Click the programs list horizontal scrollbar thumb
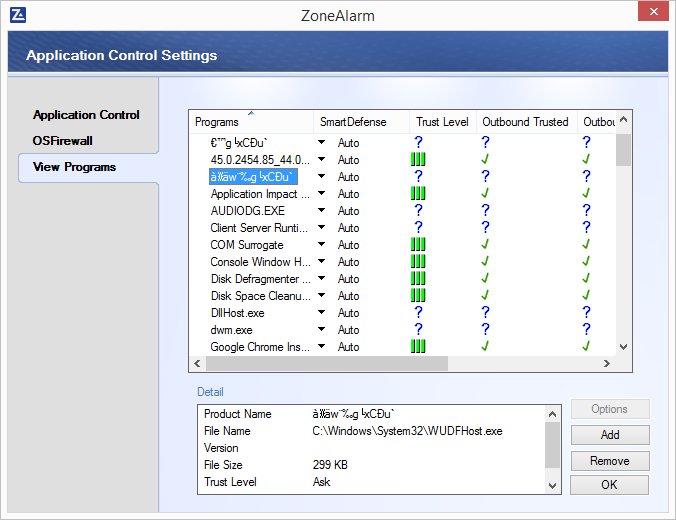The height and width of the screenshot is (520, 676). click(327, 363)
